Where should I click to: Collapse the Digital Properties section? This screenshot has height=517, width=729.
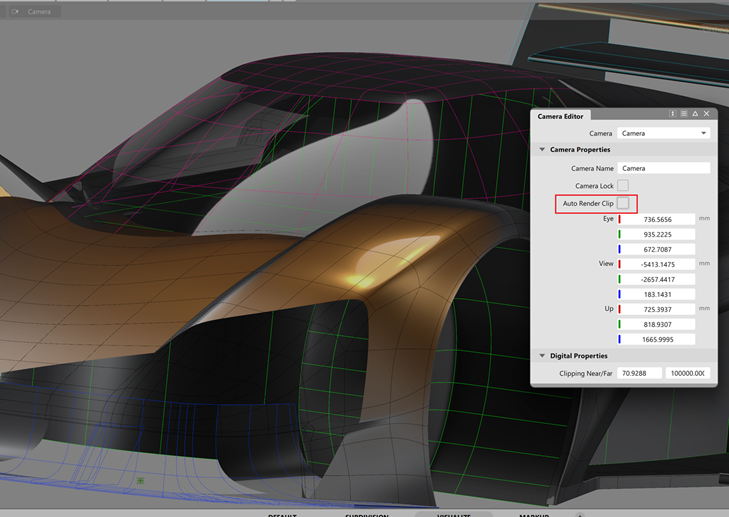tap(542, 356)
